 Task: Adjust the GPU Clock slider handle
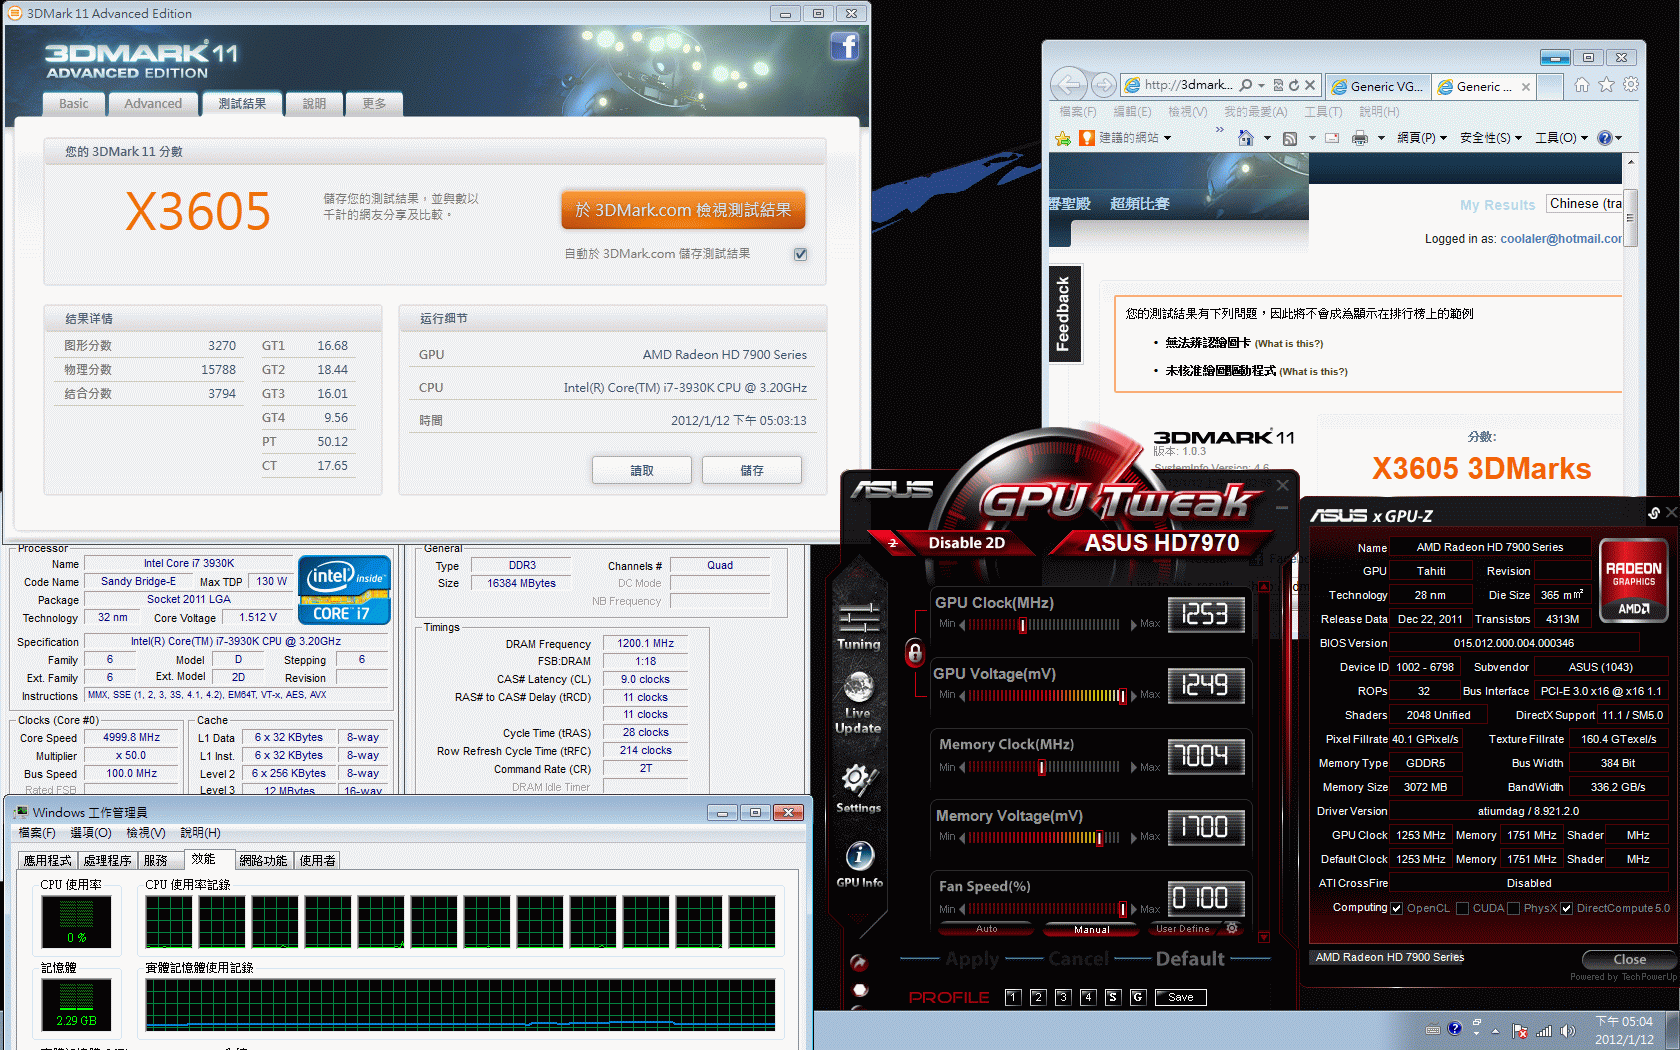(x=1023, y=625)
